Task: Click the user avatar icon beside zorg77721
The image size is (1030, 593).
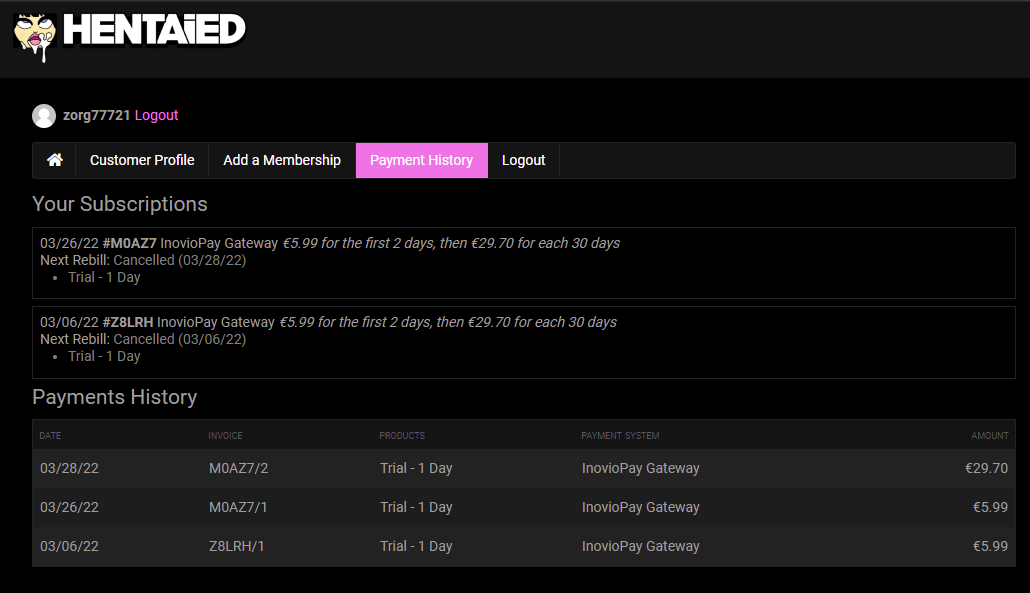Action: pos(44,116)
